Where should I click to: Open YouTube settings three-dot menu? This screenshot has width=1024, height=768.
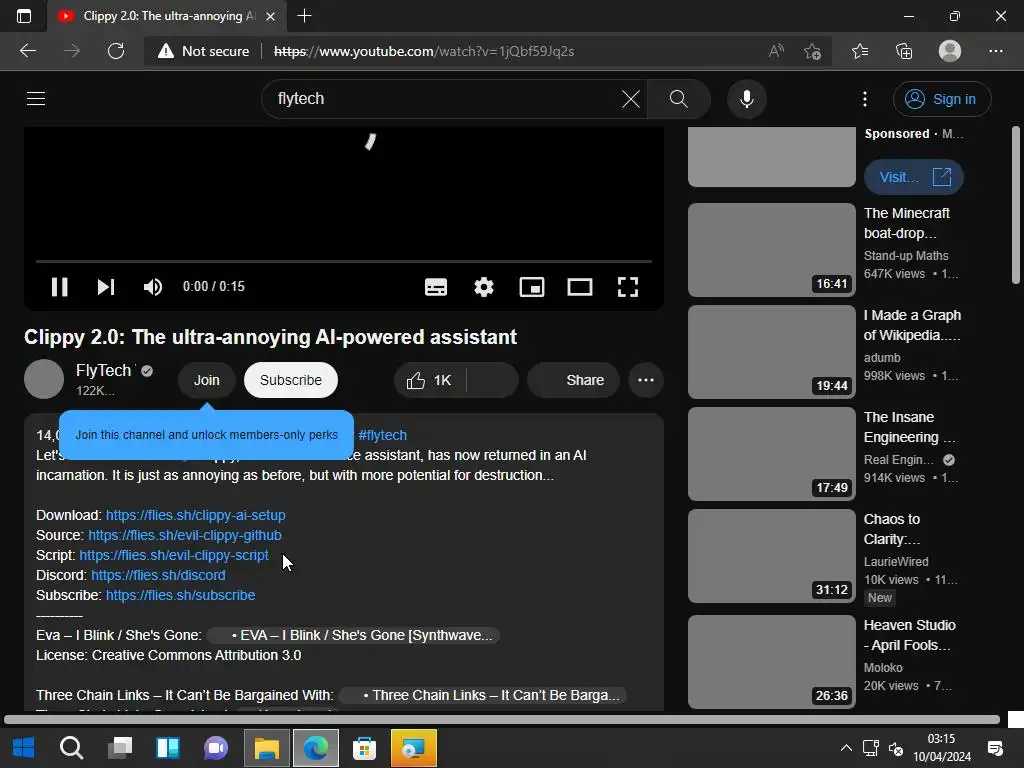(865, 99)
